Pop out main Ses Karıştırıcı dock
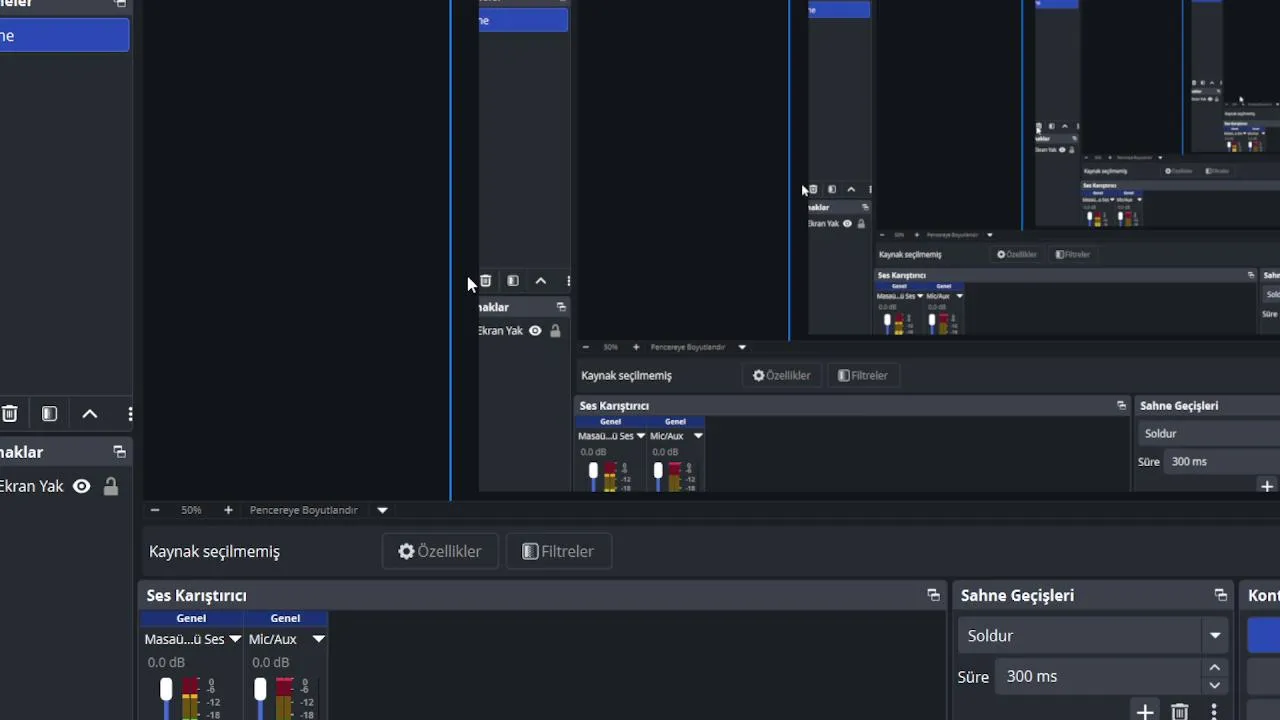This screenshot has width=1280, height=720. tap(933, 595)
